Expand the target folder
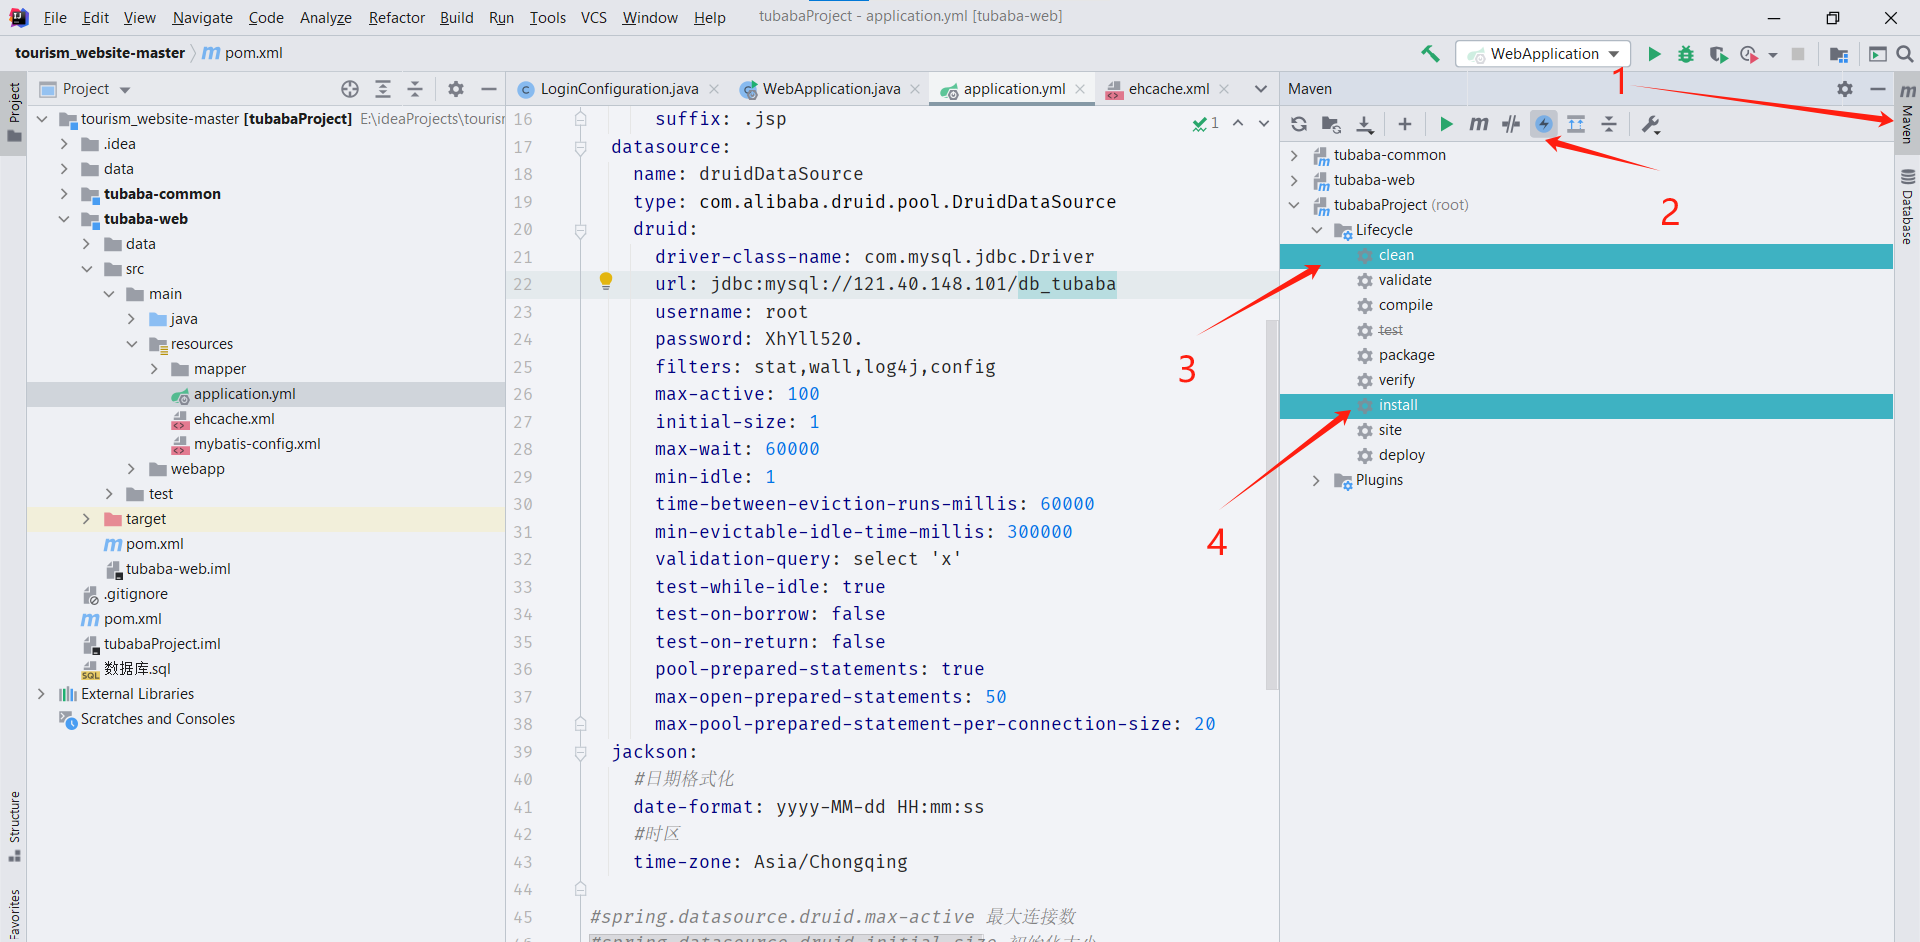 86,519
